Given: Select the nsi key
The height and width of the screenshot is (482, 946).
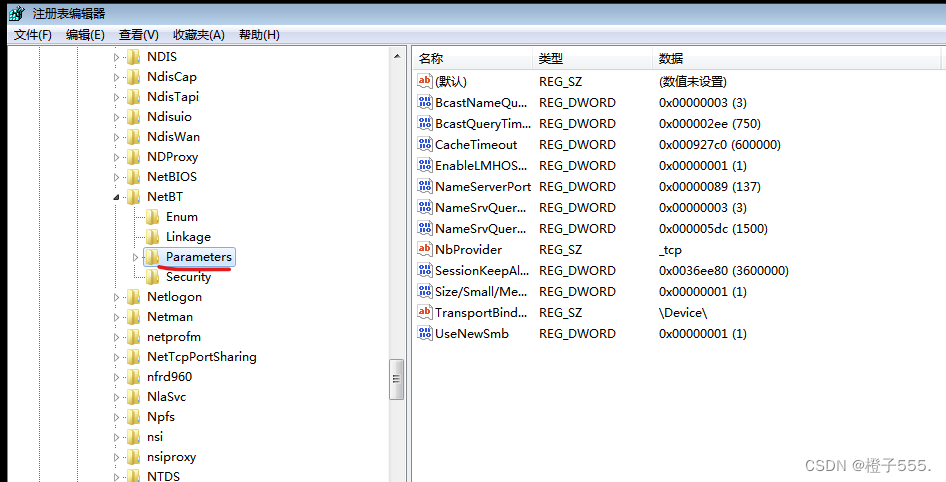Looking at the screenshot, I should pos(154,437).
